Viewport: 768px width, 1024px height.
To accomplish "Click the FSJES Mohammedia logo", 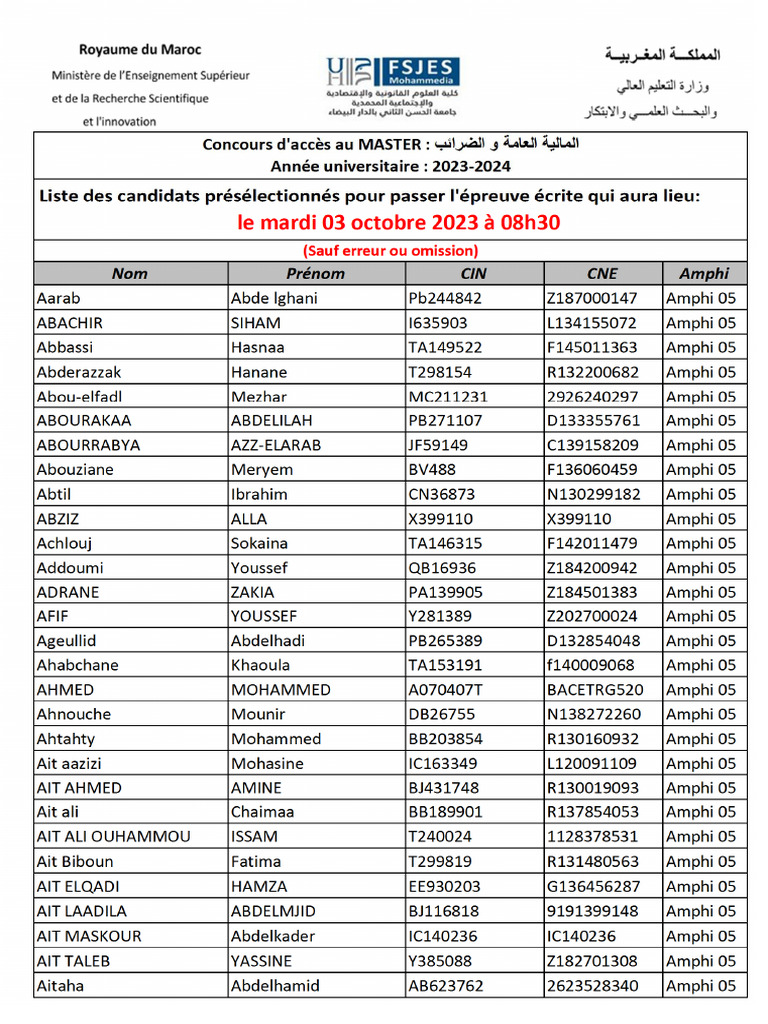I will [392, 87].
